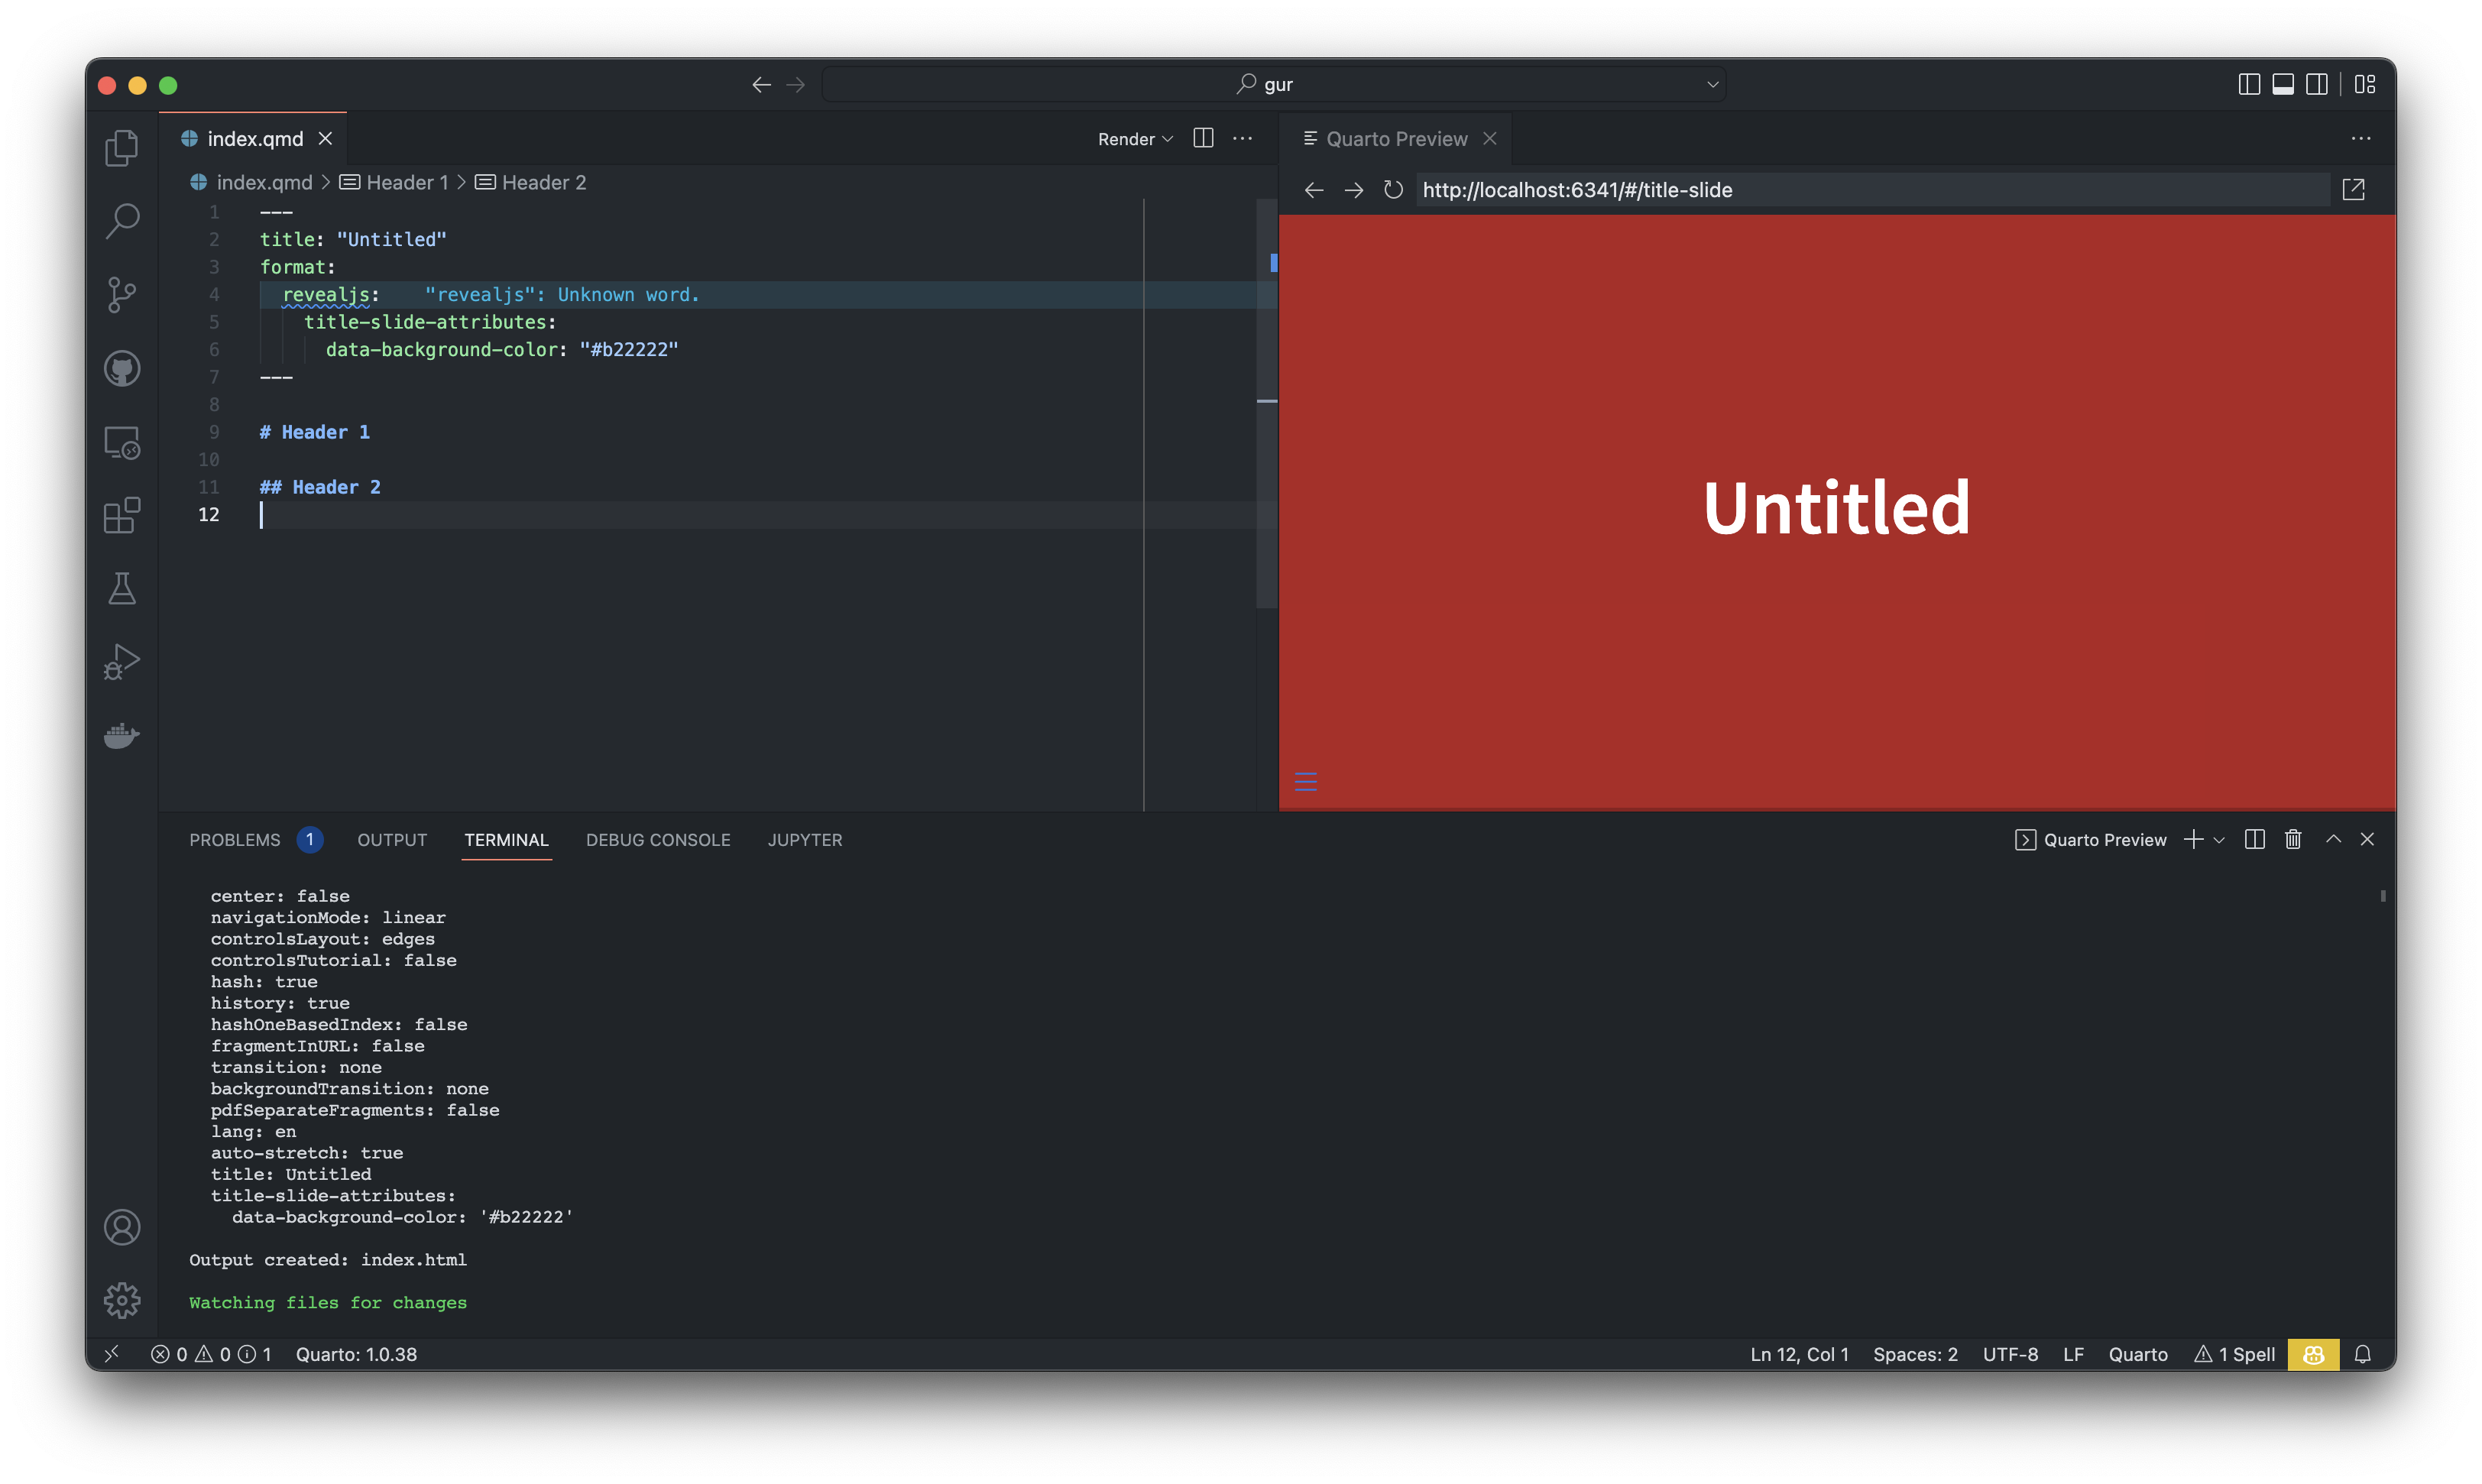The width and height of the screenshot is (2482, 1484).
Task: Open the Remote Explorer view
Action: point(122,442)
